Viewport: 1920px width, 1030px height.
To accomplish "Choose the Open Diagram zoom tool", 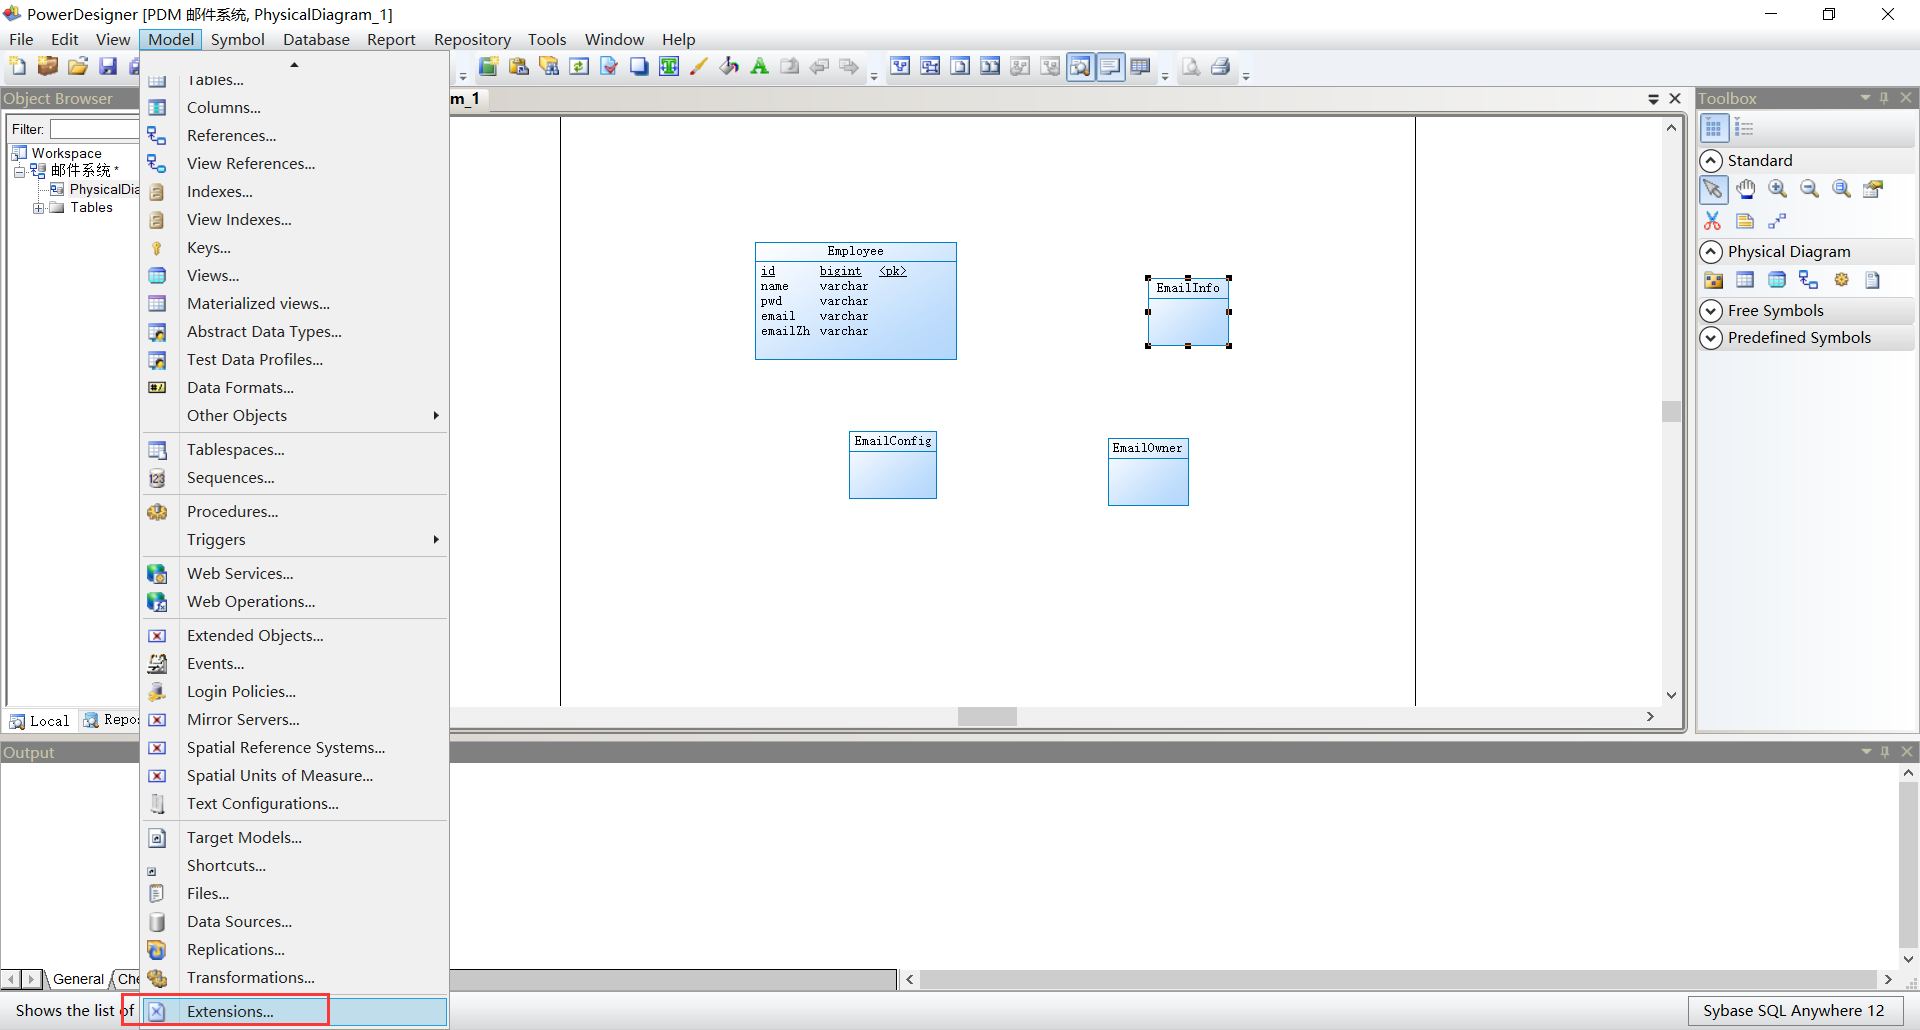I will coord(1842,189).
